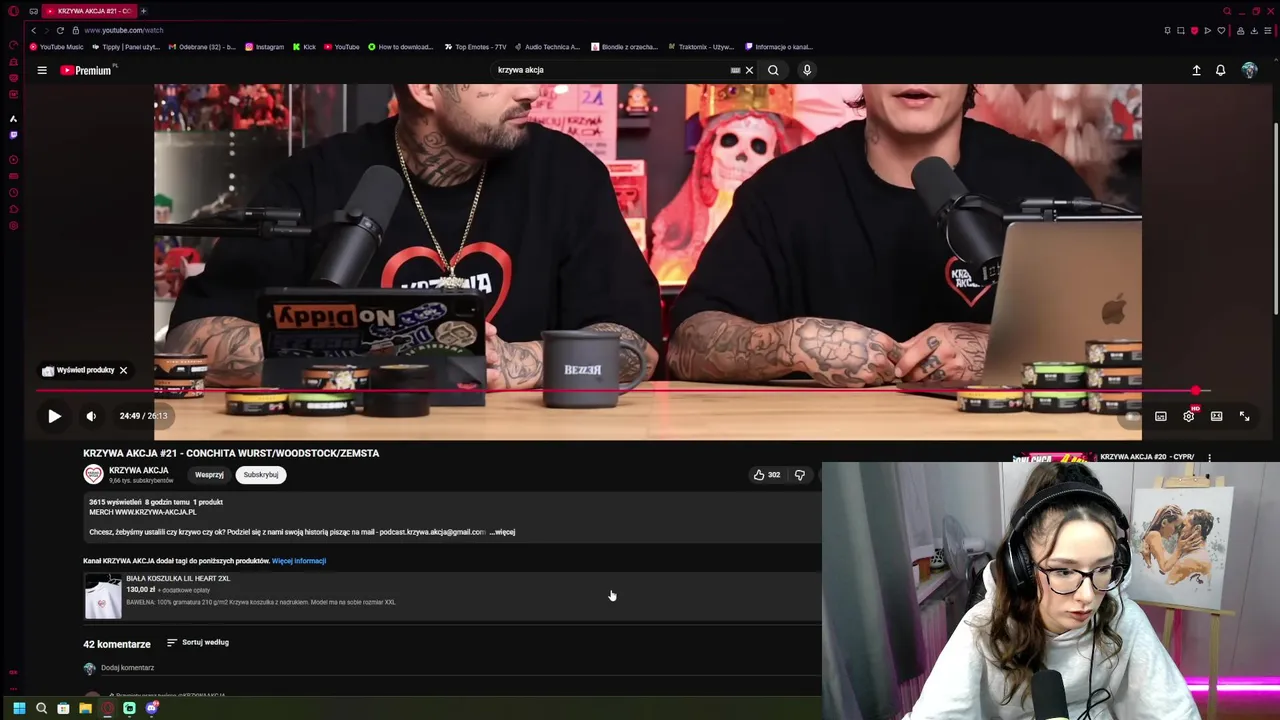Open 'Odebrane (32)' Gmail bookmark
This screenshot has width=1280, height=720.
tap(202, 47)
